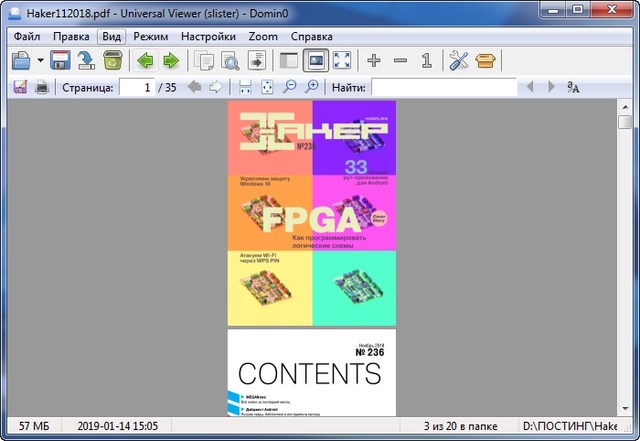640x441 pixels.
Task: Open the Файл menu
Action: point(27,36)
